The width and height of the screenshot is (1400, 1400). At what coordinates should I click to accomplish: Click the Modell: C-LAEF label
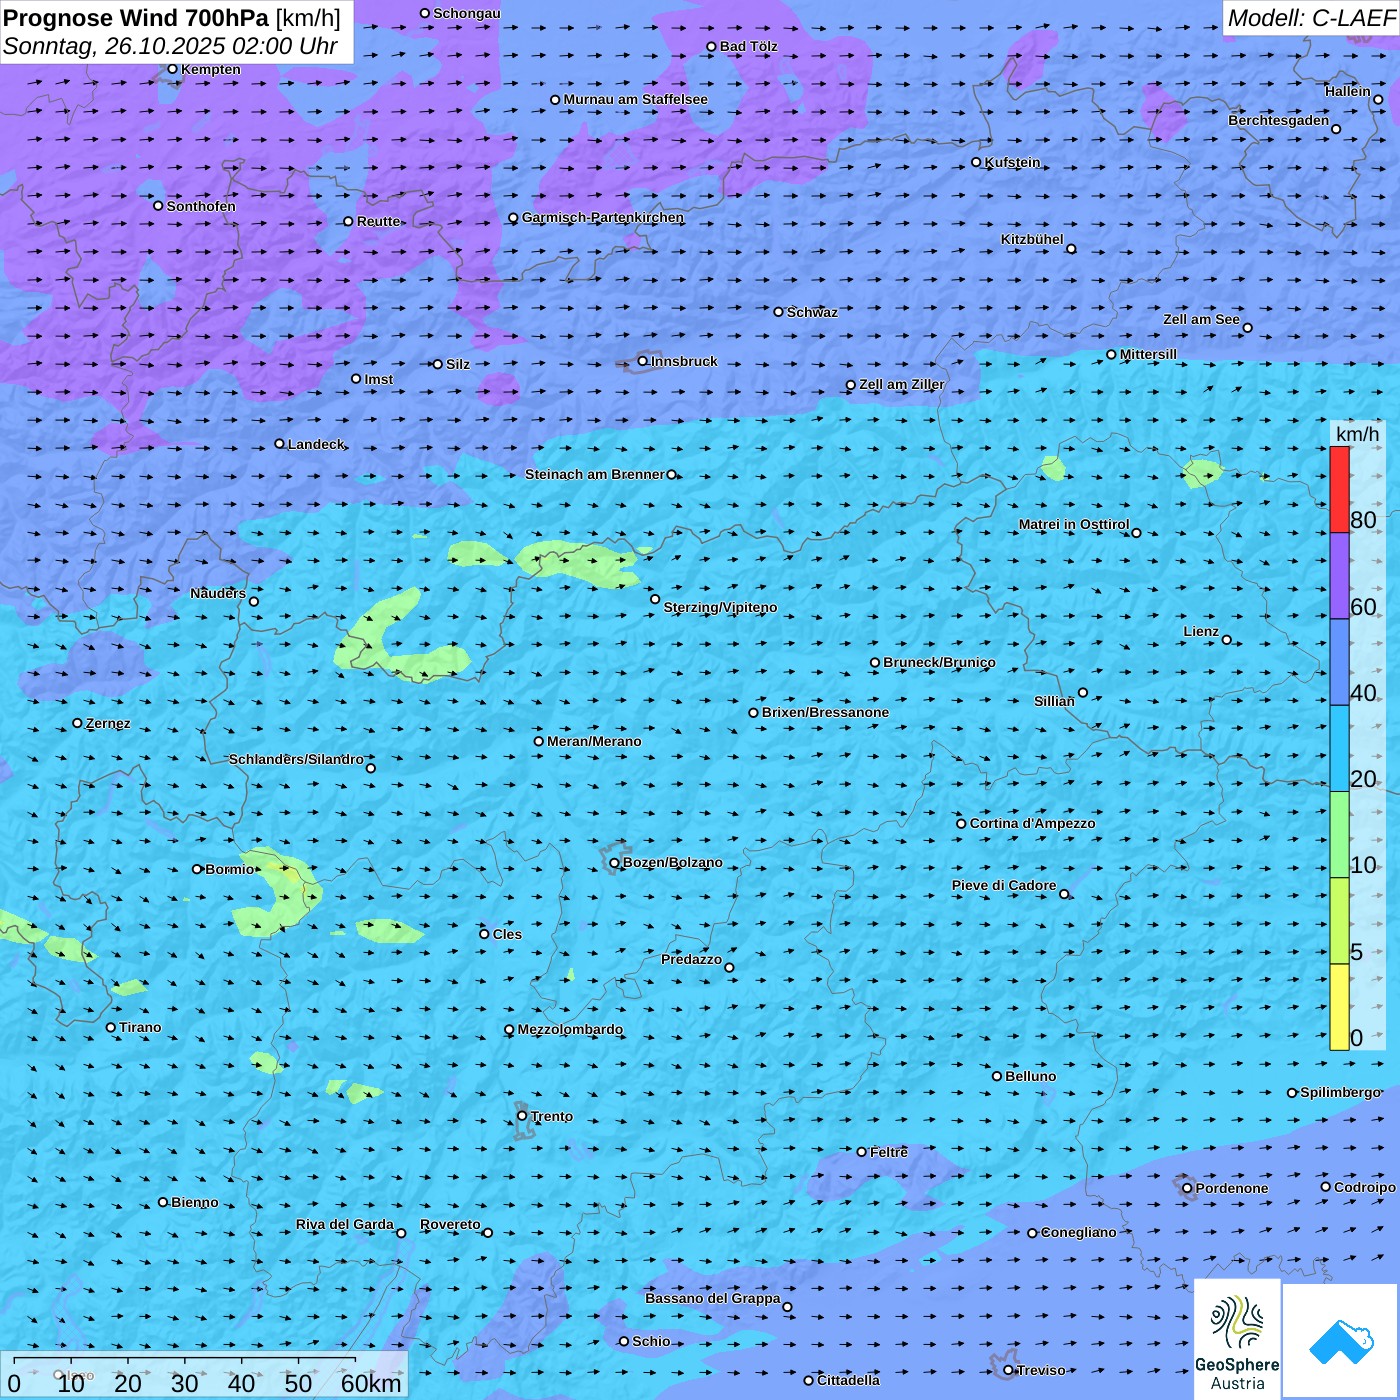(1311, 18)
